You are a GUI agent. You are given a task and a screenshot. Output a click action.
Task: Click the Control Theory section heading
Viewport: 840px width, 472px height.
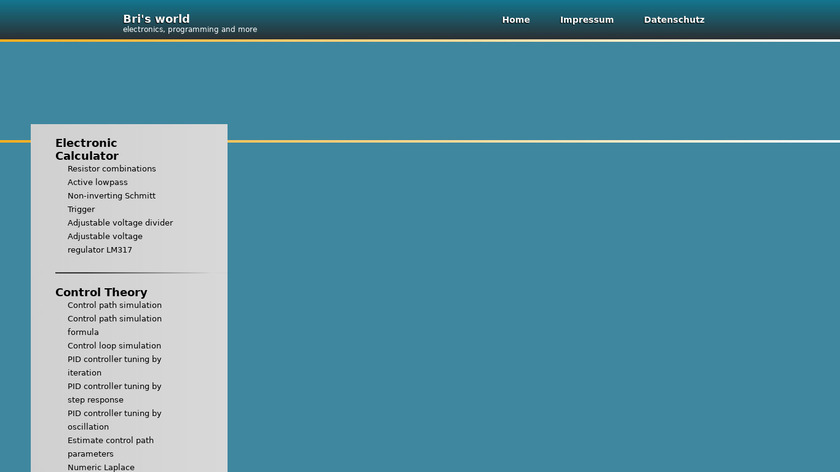coord(101,292)
